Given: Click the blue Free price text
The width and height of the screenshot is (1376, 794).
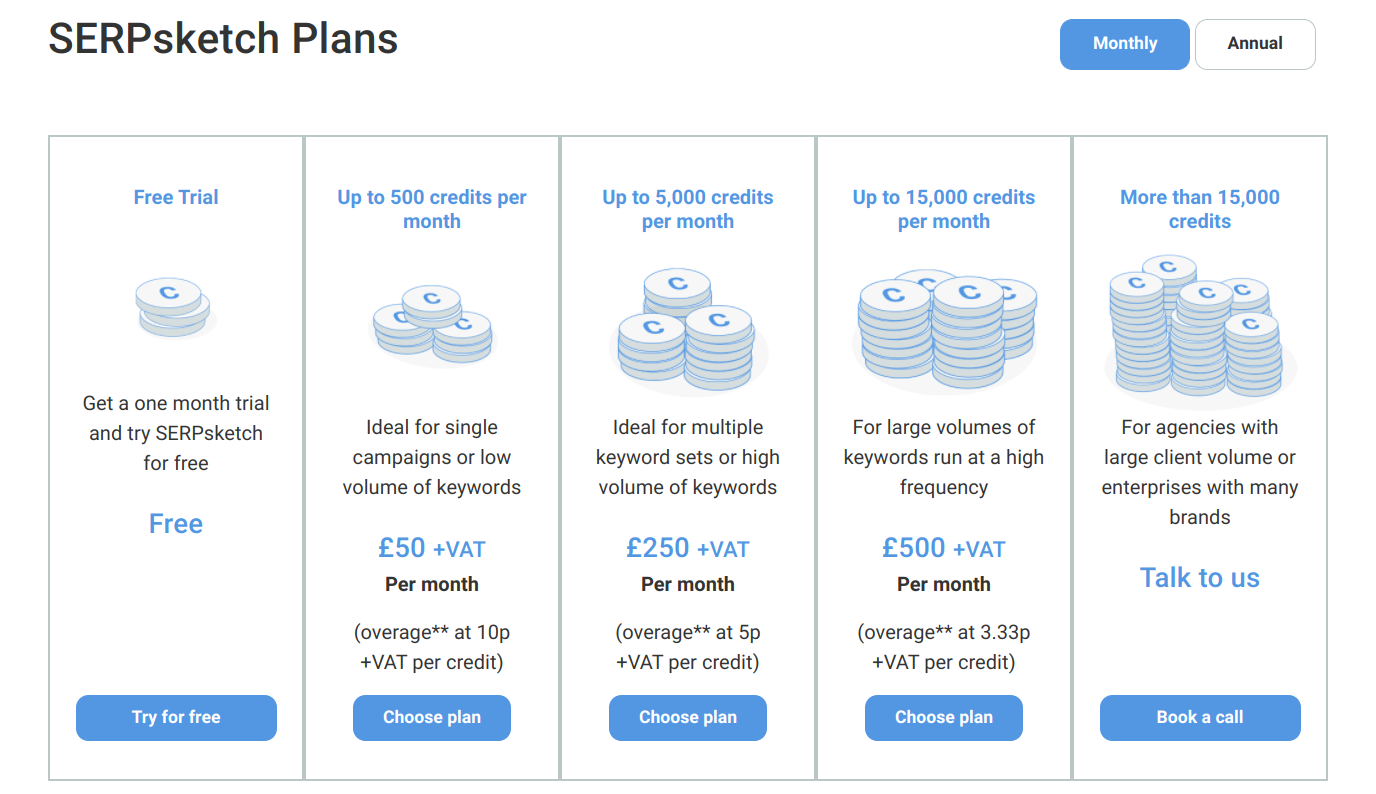Looking at the screenshot, I should coord(176,524).
